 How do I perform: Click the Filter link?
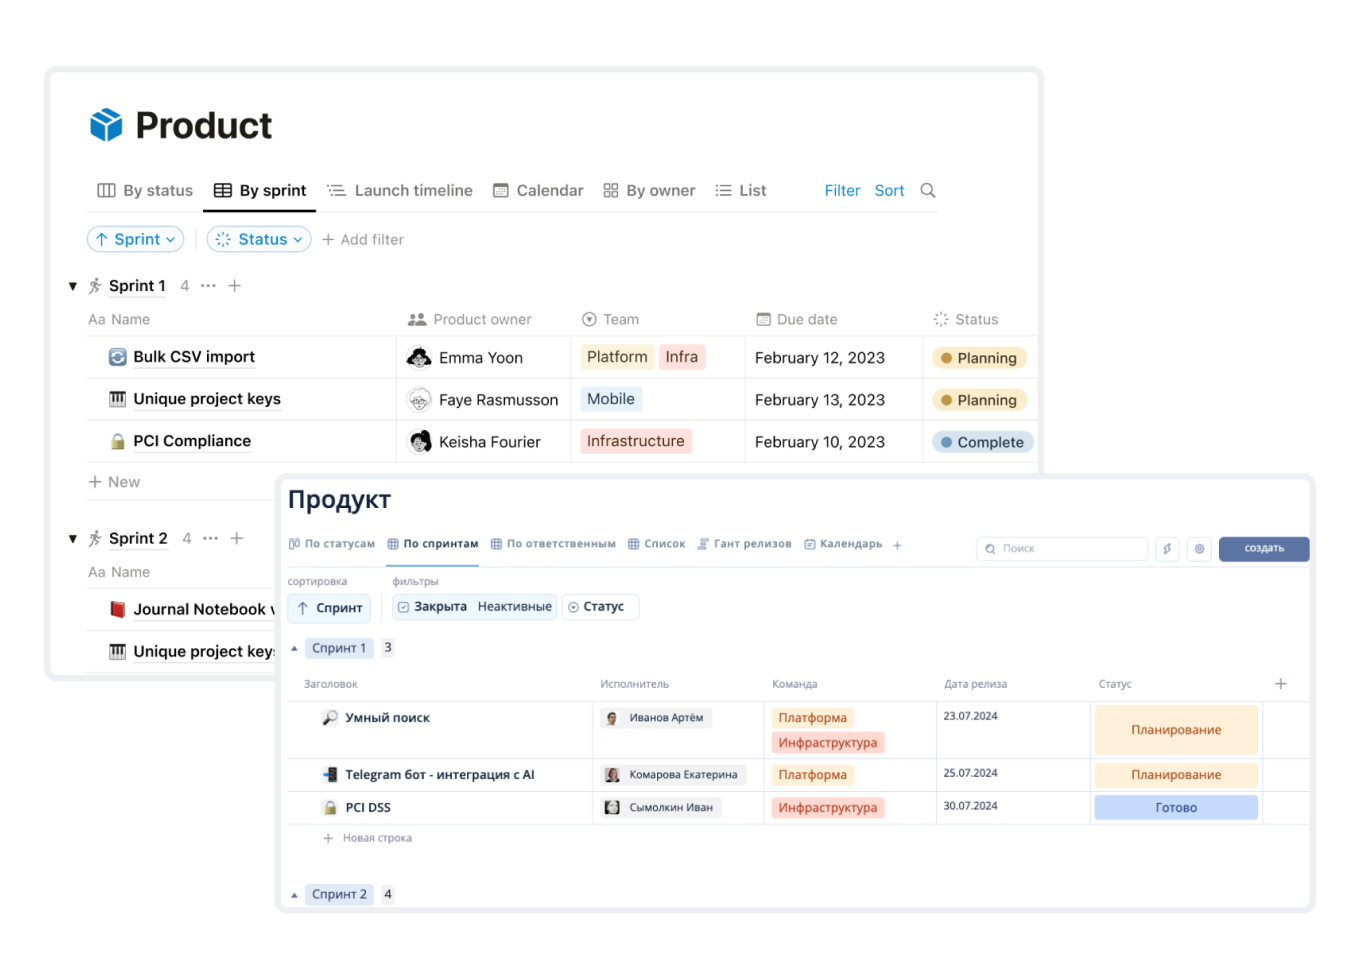click(x=842, y=190)
